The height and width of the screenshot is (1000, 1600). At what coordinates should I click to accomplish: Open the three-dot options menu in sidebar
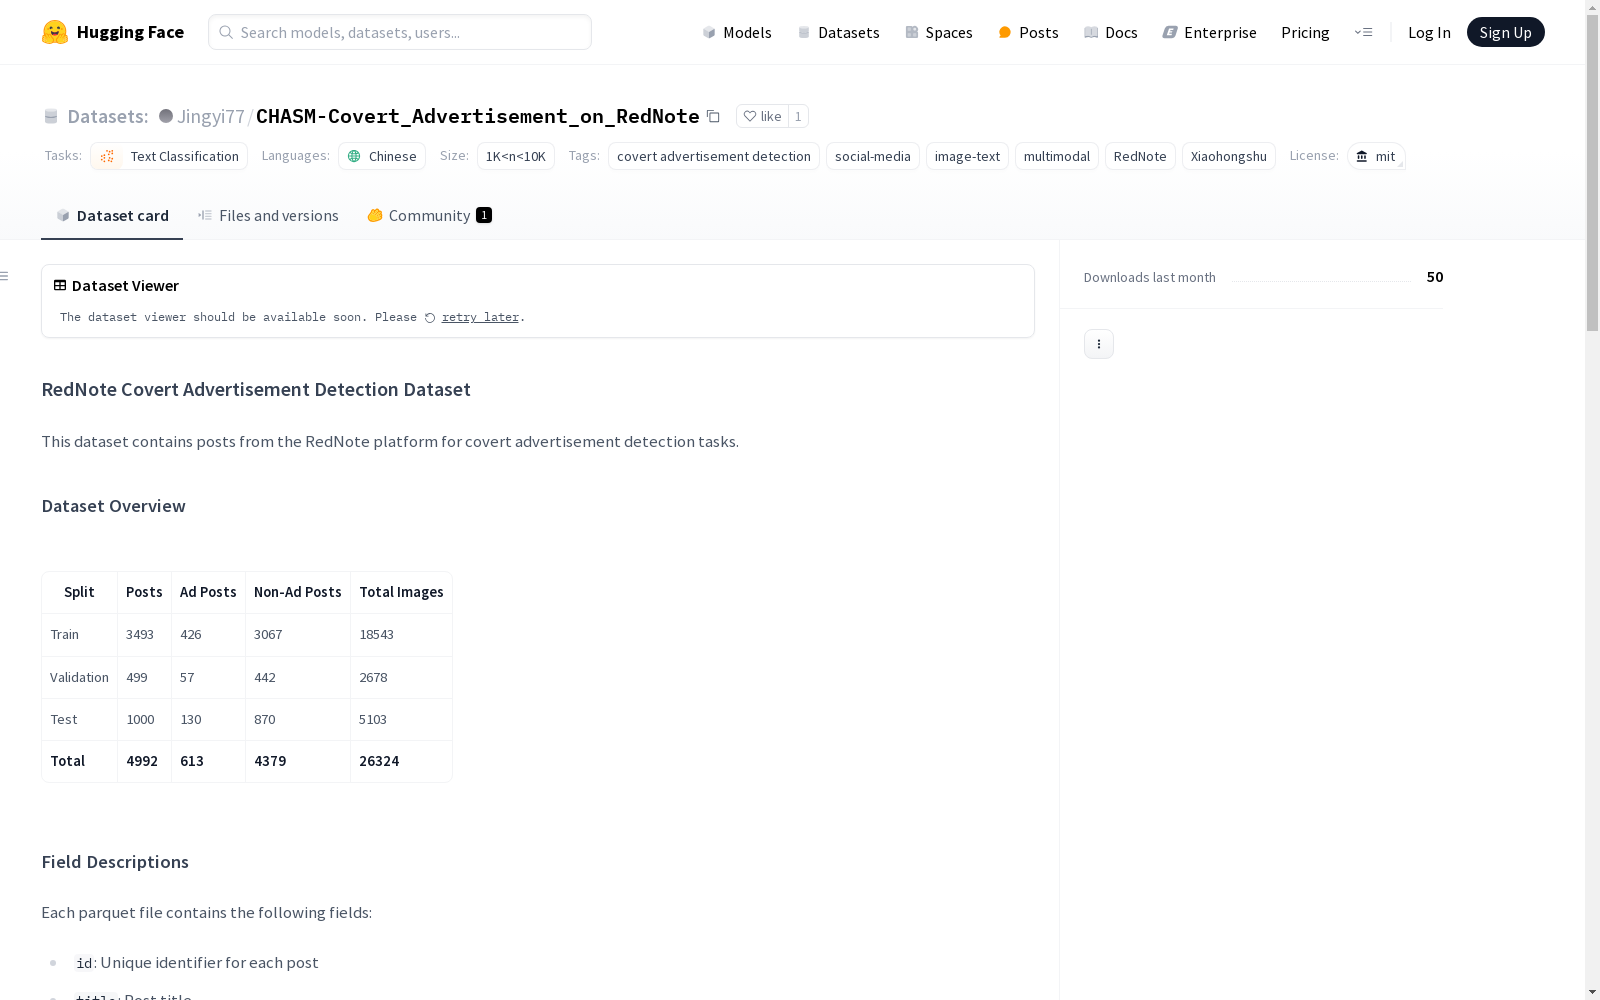click(x=1098, y=344)
